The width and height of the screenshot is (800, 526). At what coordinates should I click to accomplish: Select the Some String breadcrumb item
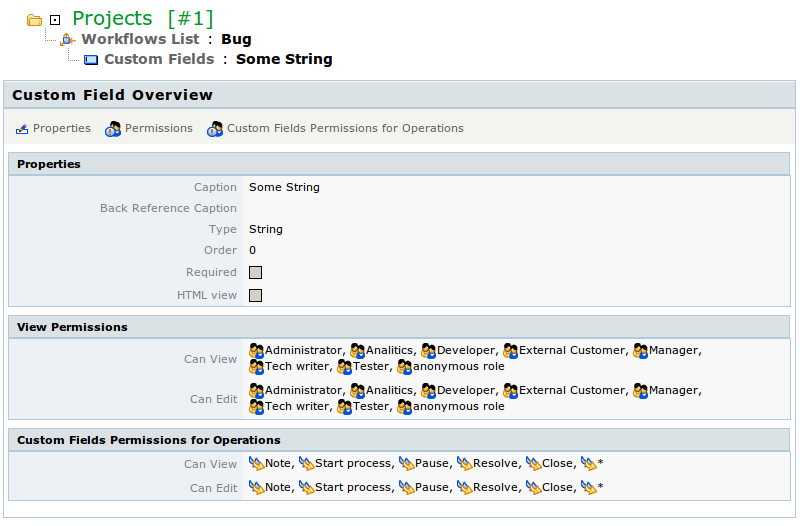point(284,59)
